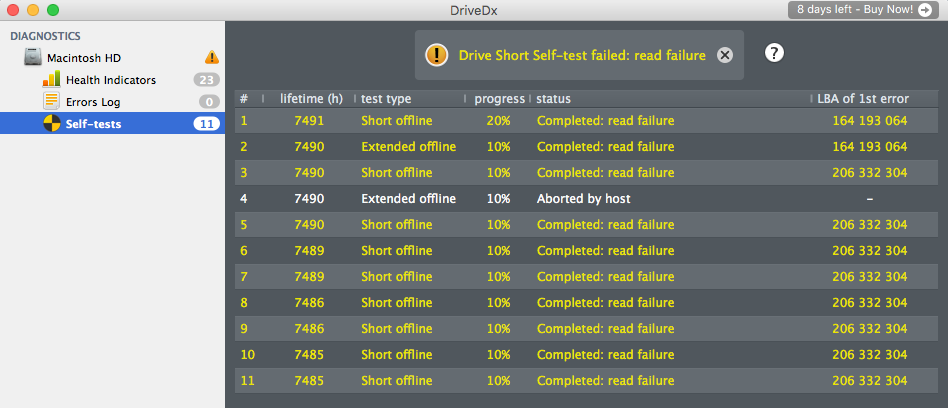The width and height of the screenshot is (948, 408).
Task: Select the Health Indicators item in the sidebar
Action: (110, 80)
